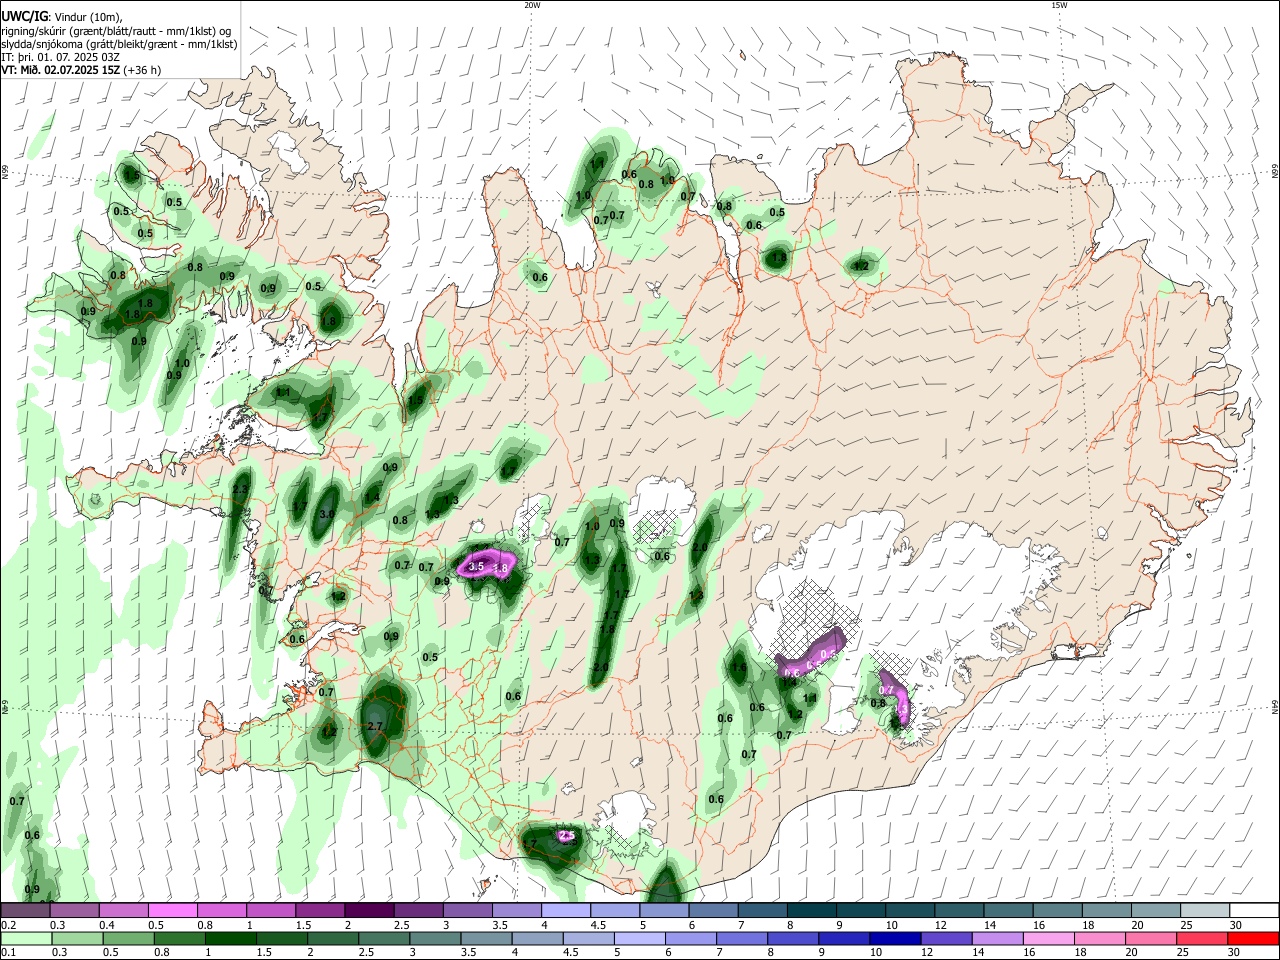The image size is (1280, 960).
Task: Choose the bright pink 0.5 snow scale swatch
Action: (173, 910)
